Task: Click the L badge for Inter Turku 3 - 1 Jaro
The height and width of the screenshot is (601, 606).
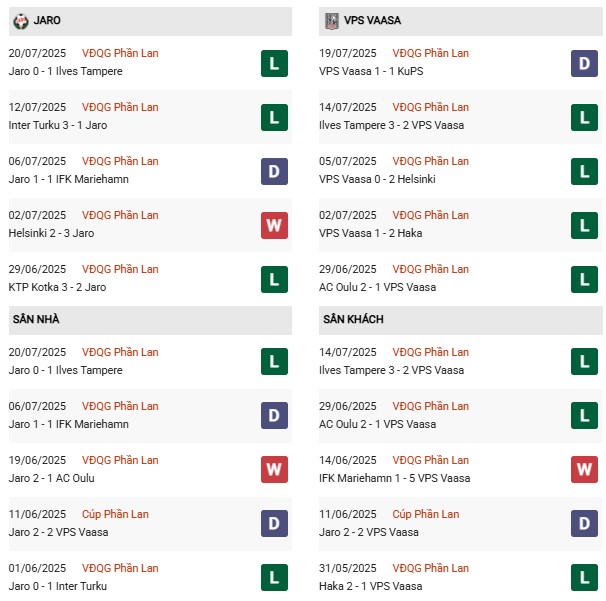Action: point(274,117)
